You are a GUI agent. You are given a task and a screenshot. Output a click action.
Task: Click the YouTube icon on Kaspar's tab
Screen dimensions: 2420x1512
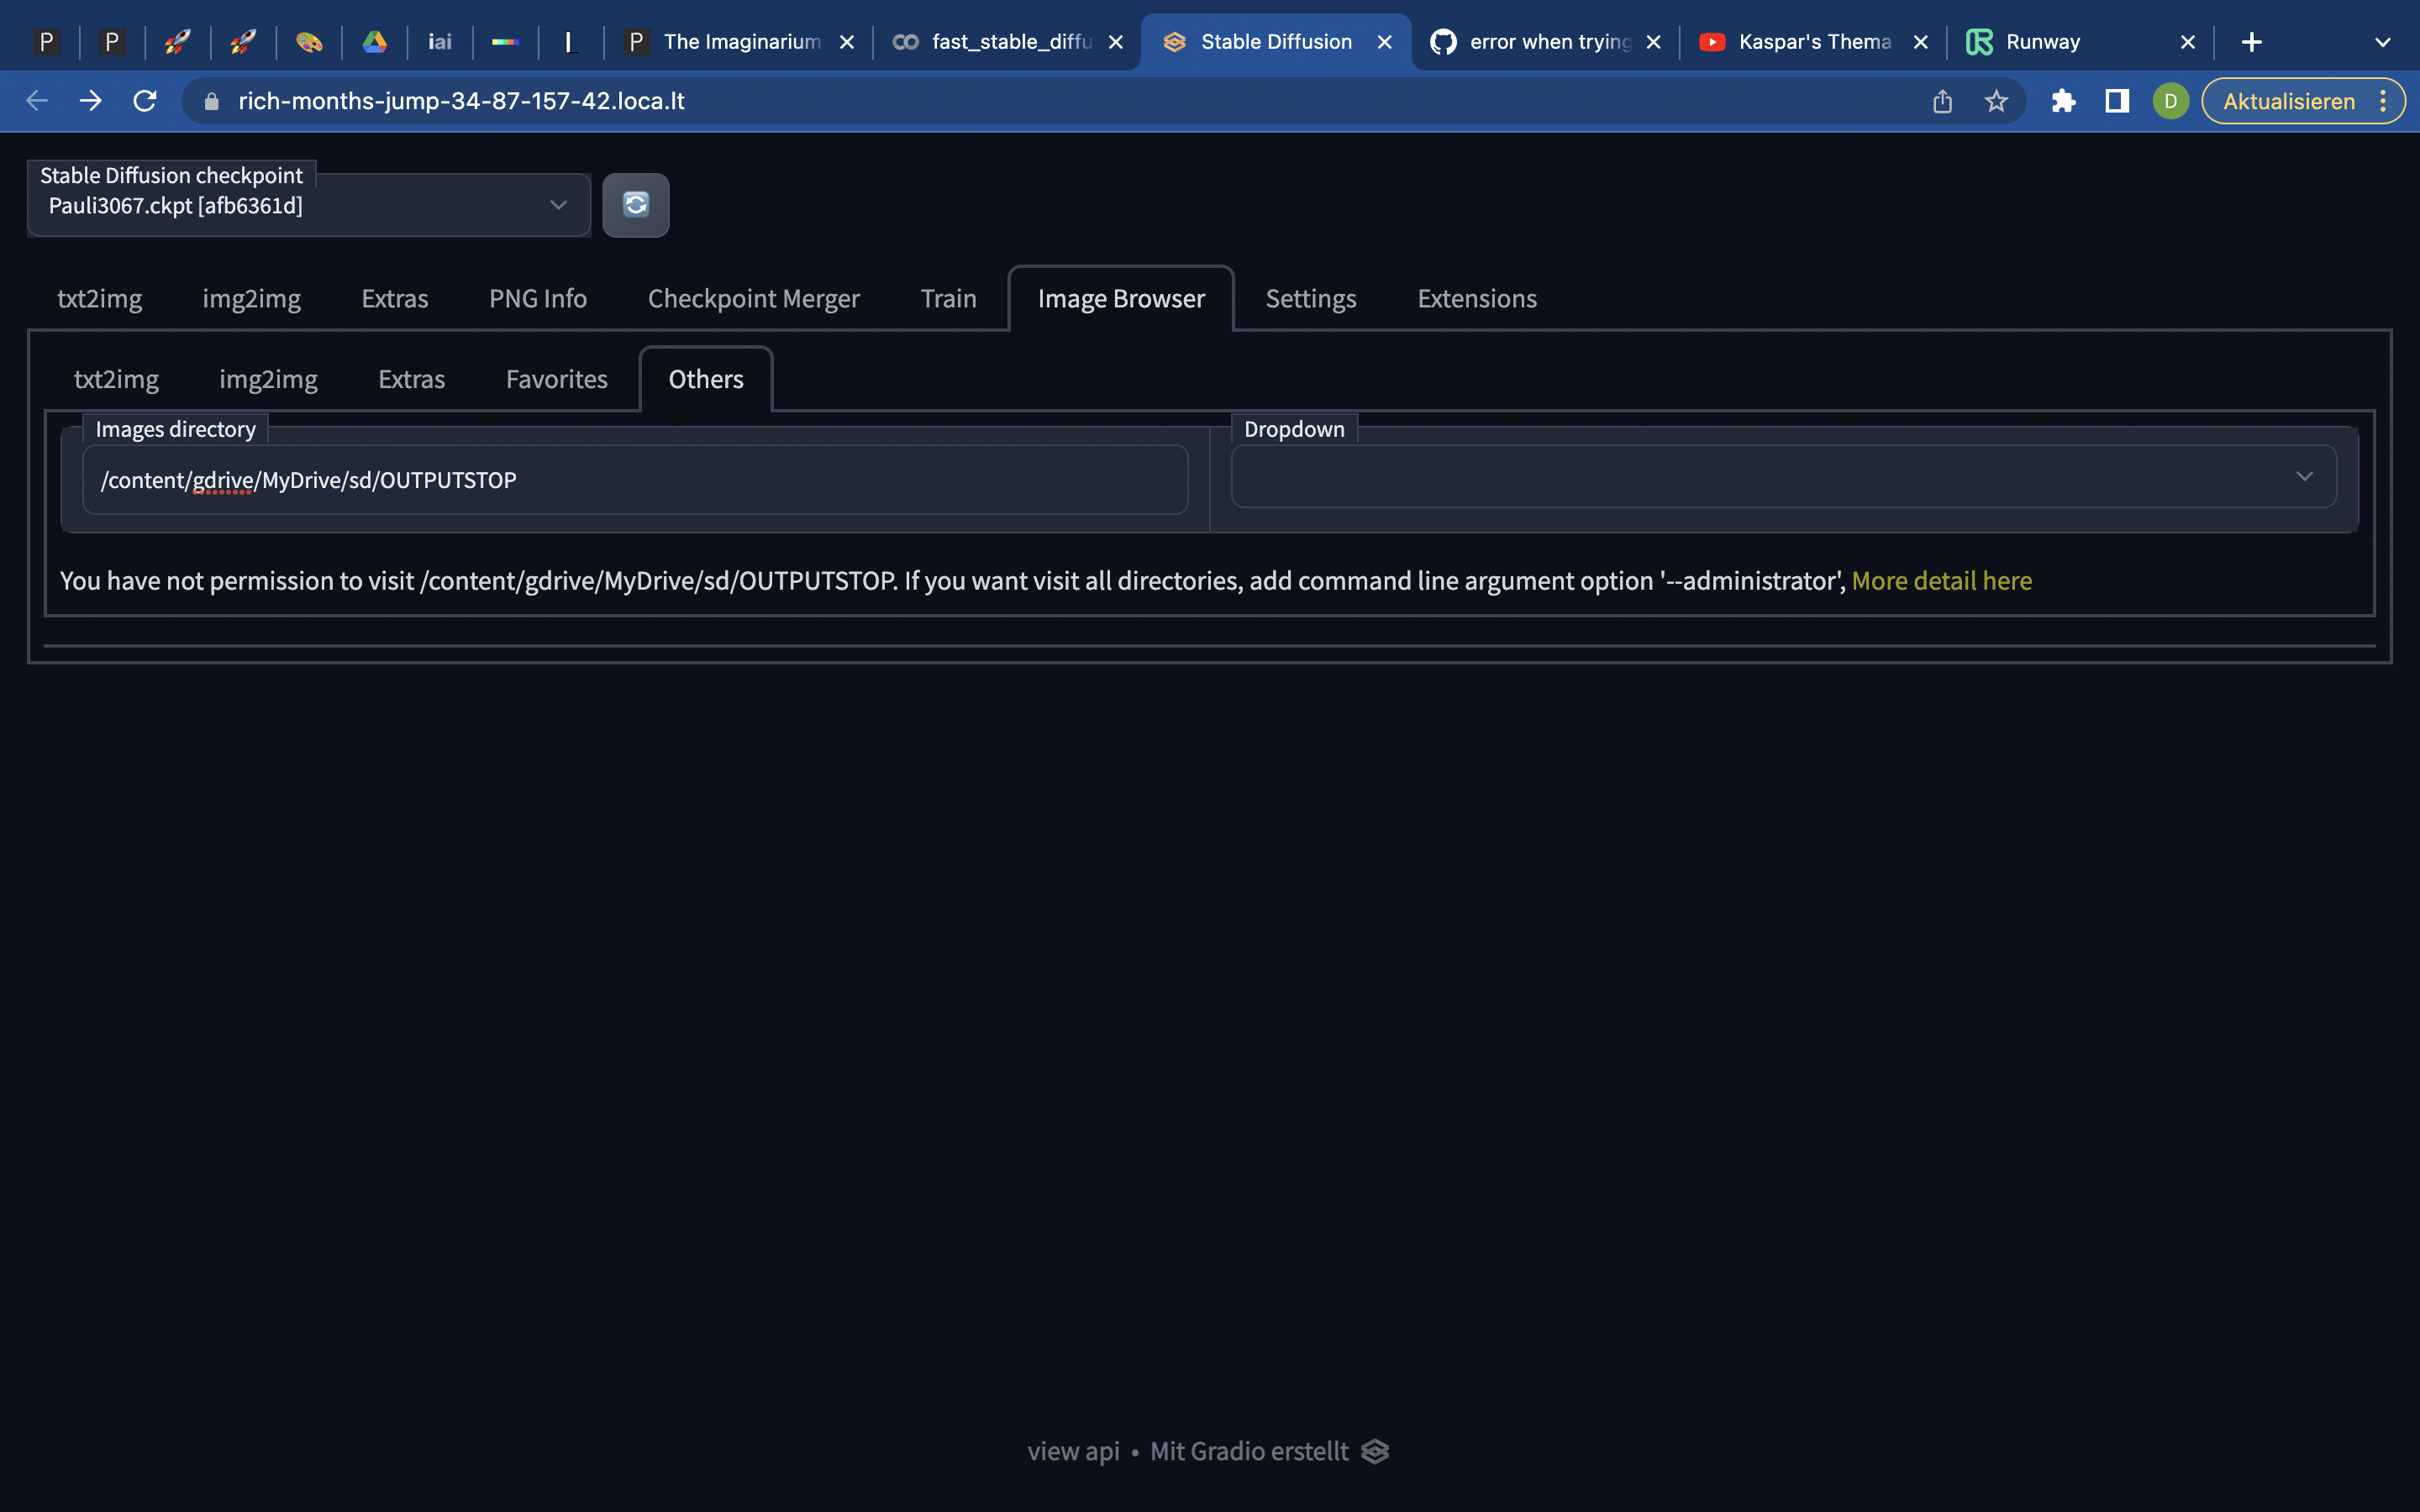pyautogui.click(x=1713, y=41)
